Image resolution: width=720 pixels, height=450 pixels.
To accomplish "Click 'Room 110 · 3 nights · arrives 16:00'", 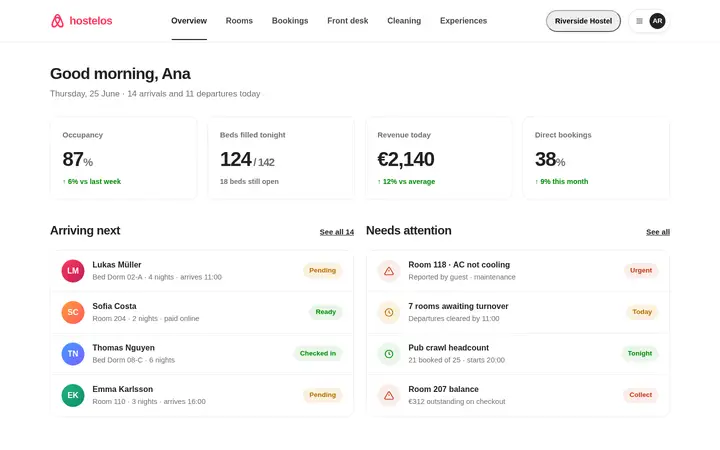I will pyautogui.click(x=149, y=401).
